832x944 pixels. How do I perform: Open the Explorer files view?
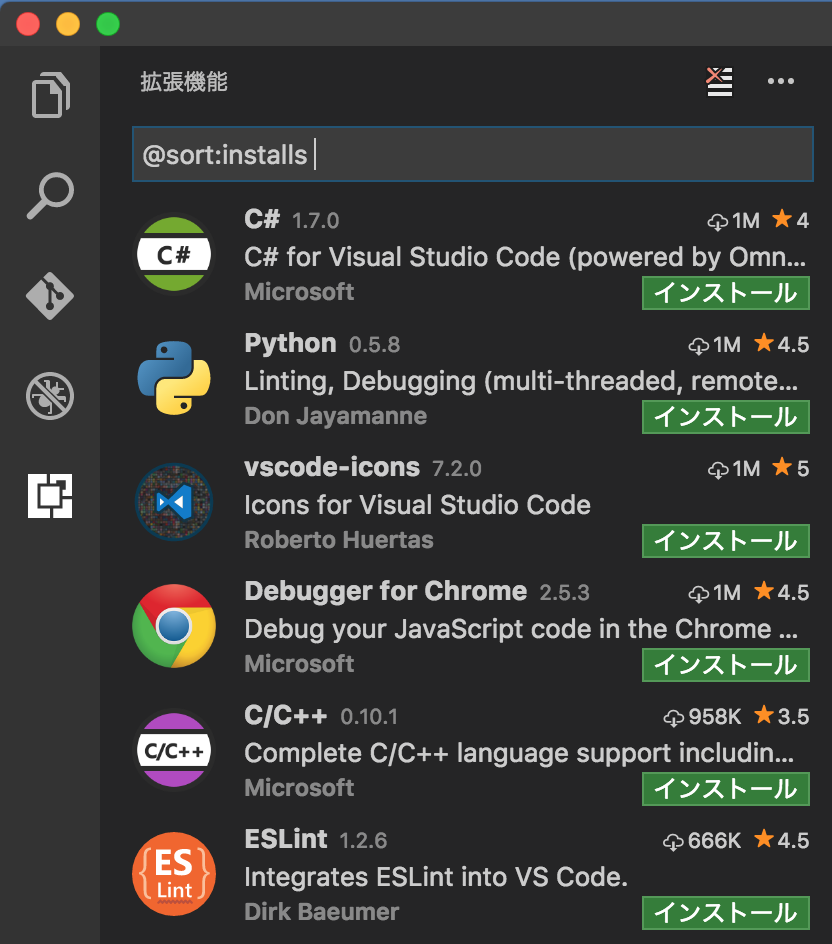click(51, 95)
